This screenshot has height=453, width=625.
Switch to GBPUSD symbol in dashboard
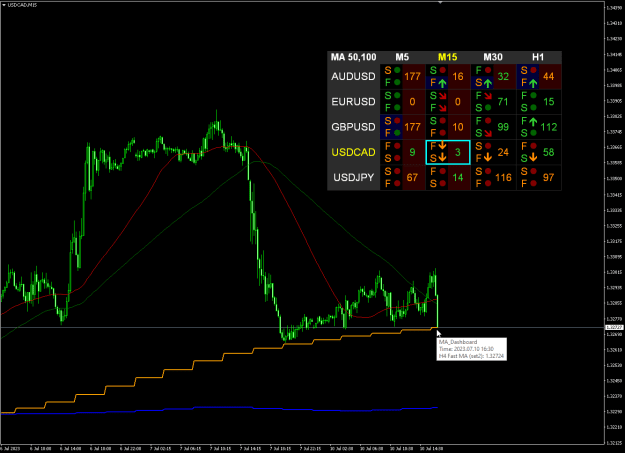(353, 127)
